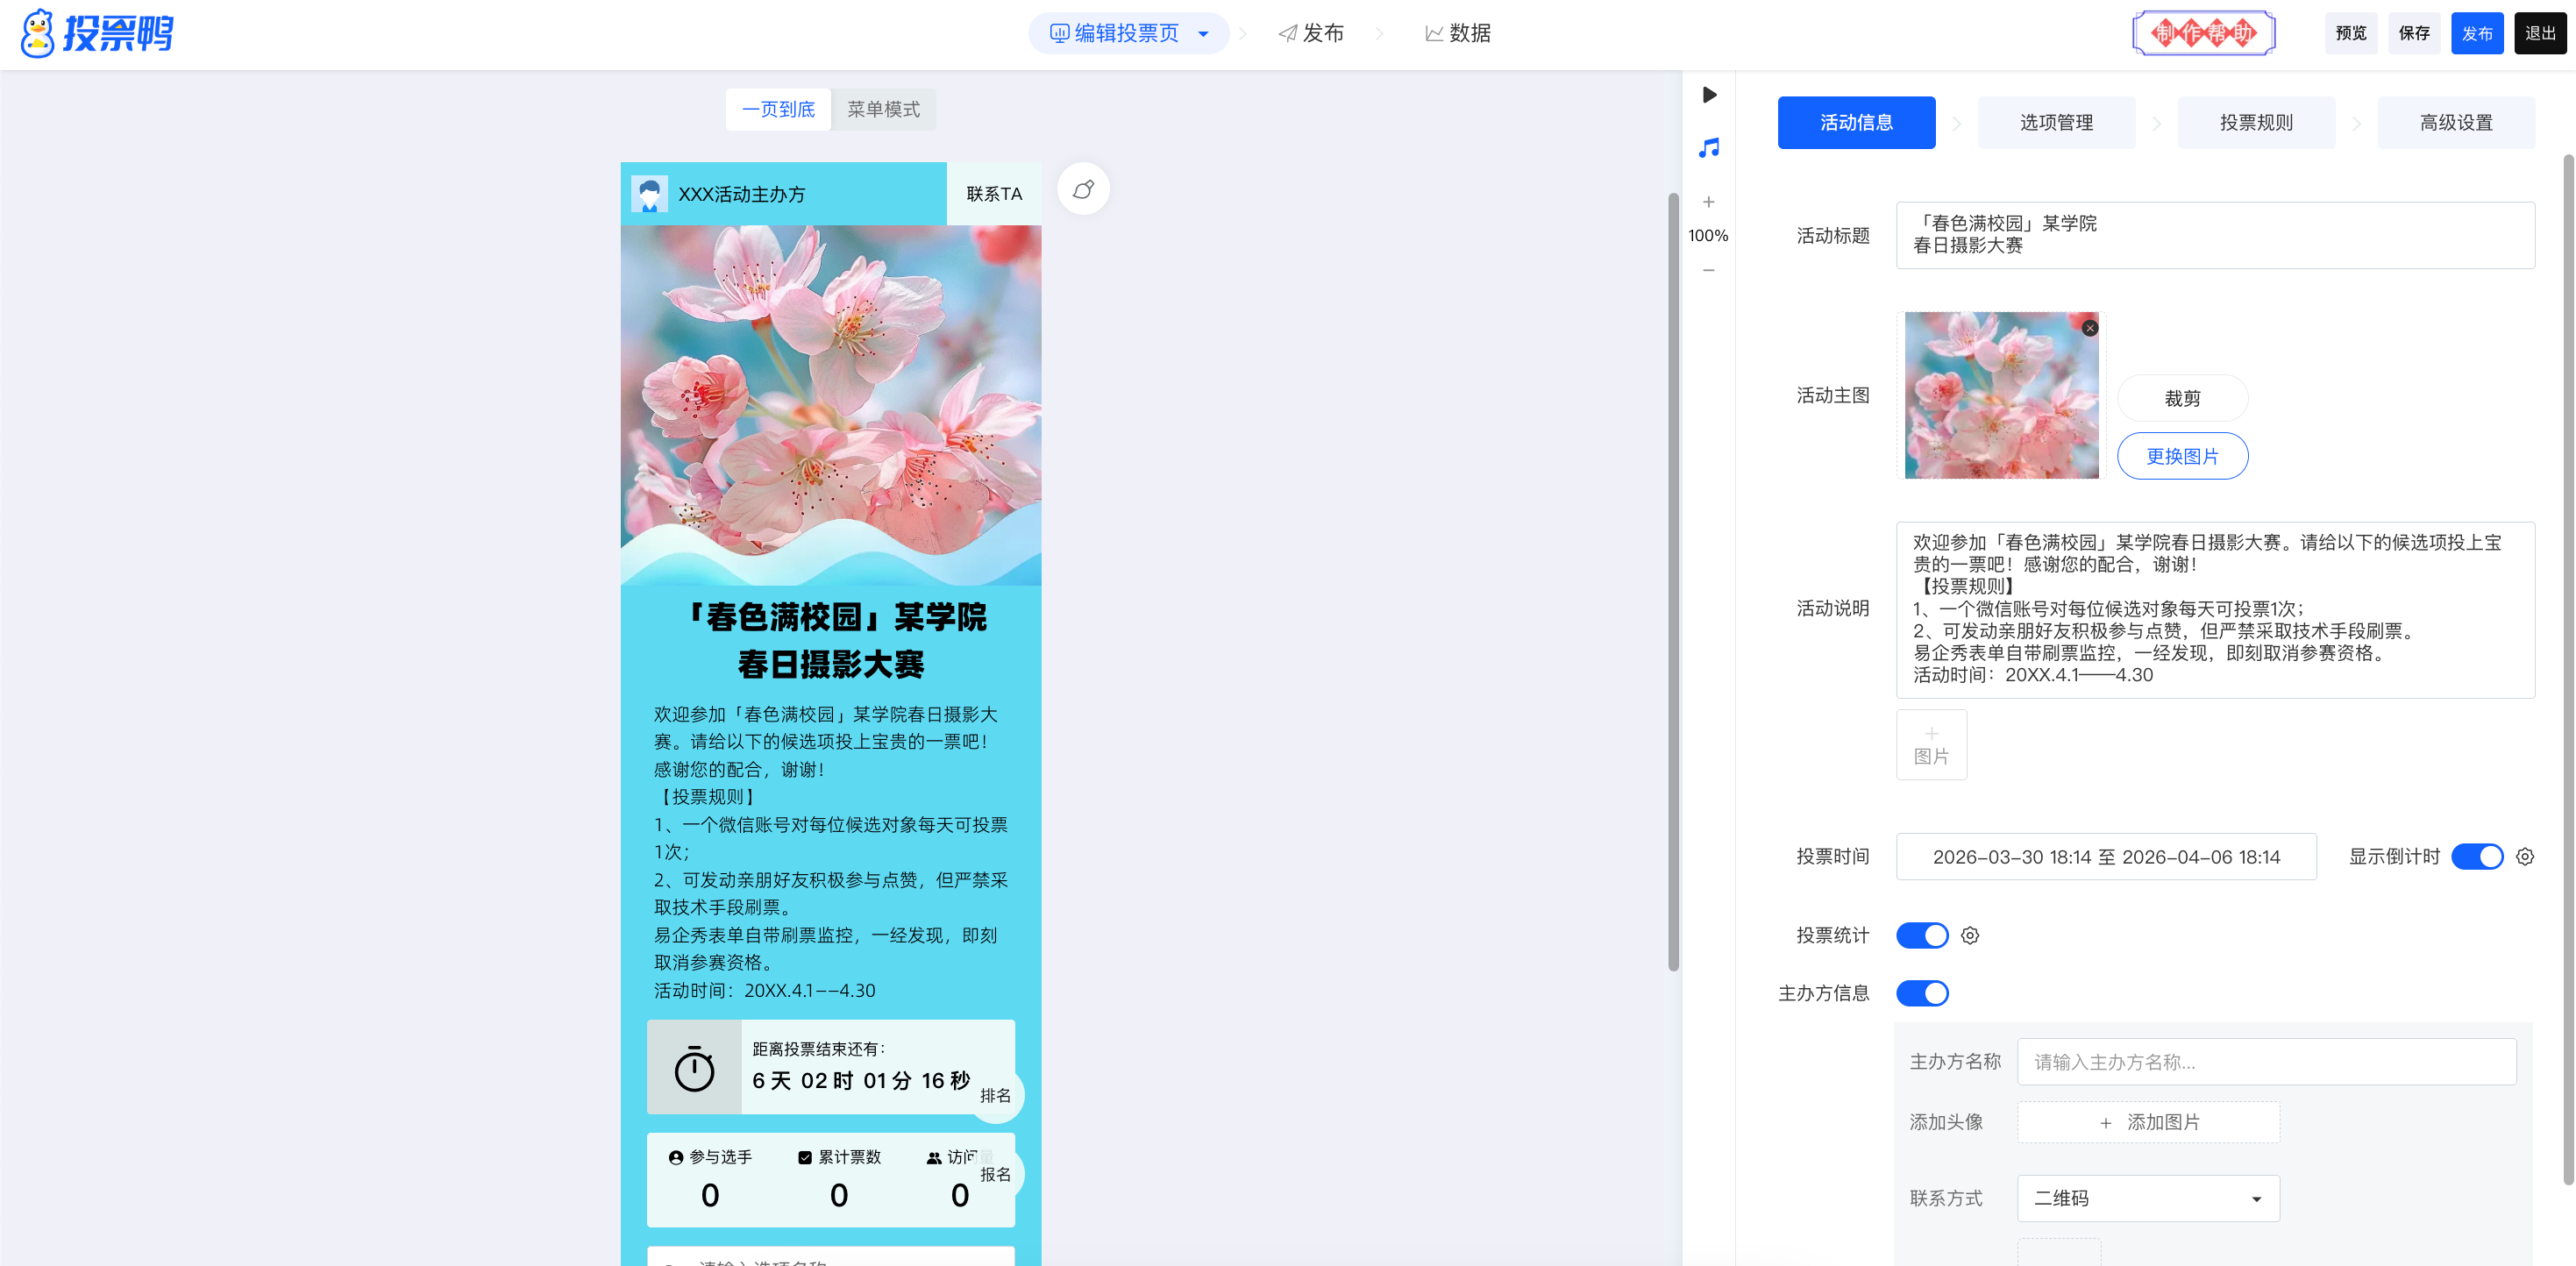Turn off the 投票统计 switch

pyautogui.click(x=1922, y=936)
